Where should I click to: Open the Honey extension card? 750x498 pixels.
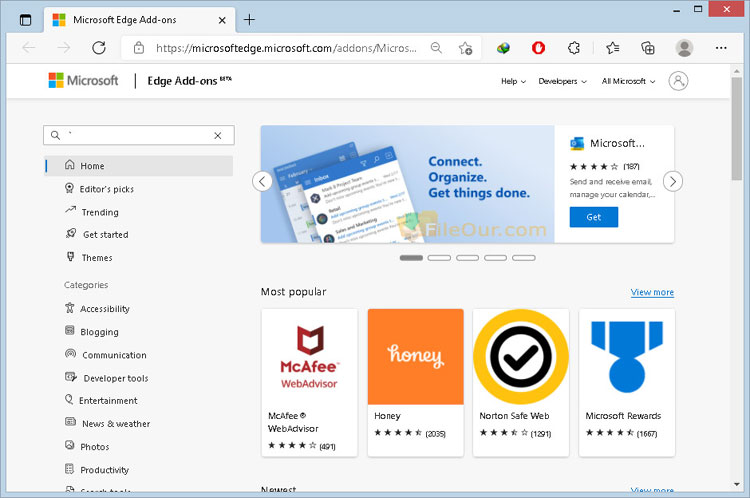415,380
